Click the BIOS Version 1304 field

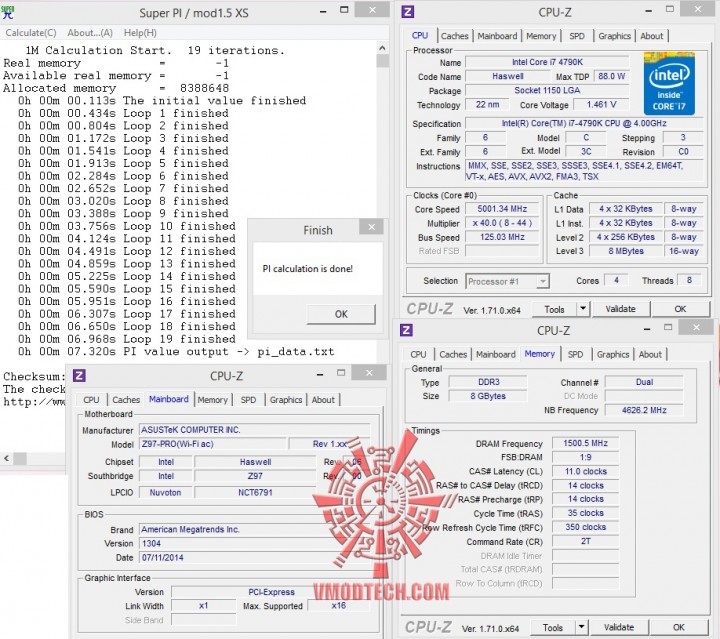click(255, 544)
